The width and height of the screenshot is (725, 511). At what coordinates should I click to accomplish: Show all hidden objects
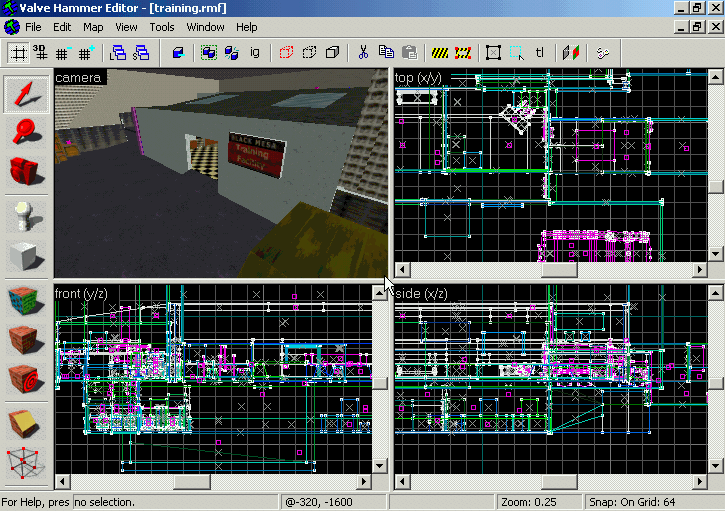(332, 53)
